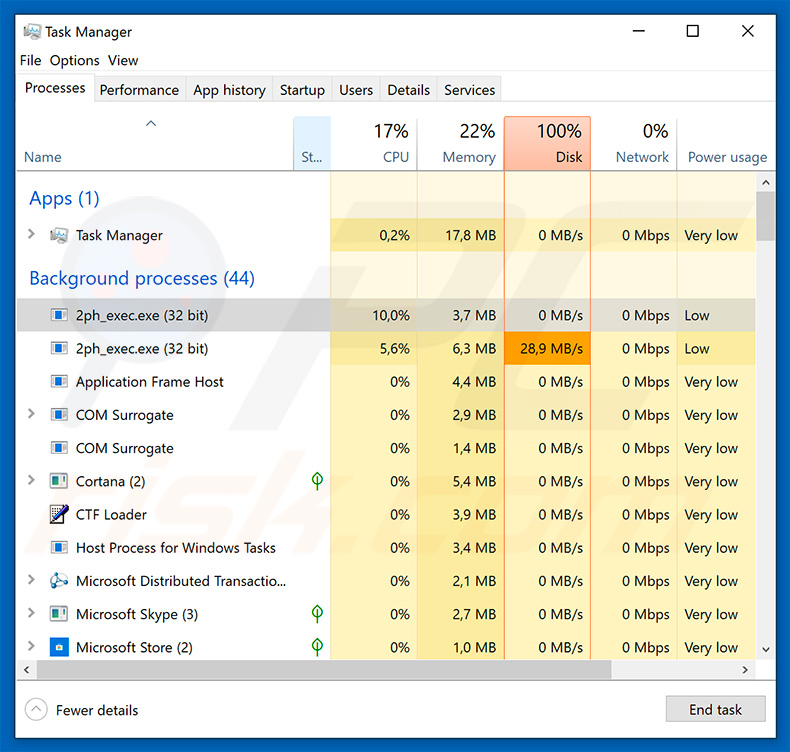Select the Apps (1) group heading
Screen dimensions: 790x752
[x=64, y=198]
